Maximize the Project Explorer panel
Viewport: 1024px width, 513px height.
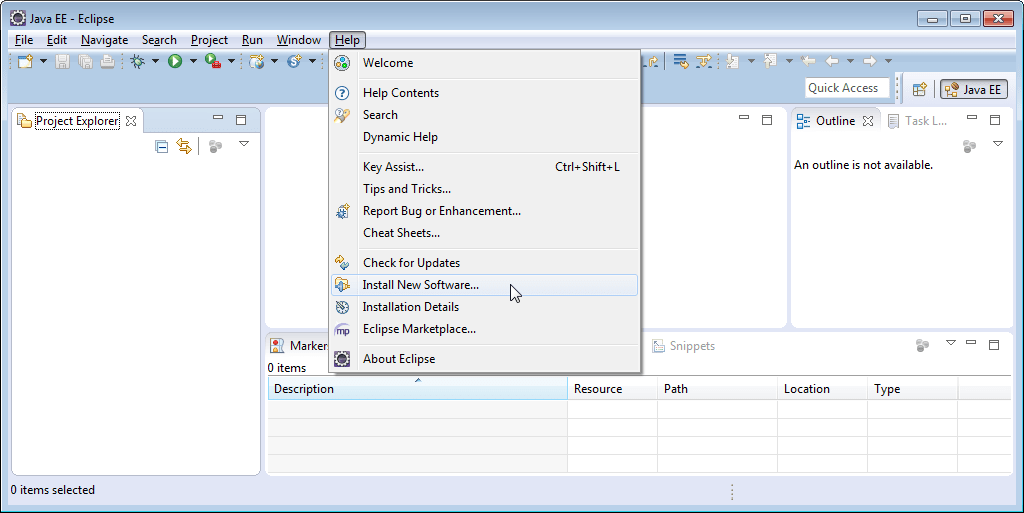point(241,120)
